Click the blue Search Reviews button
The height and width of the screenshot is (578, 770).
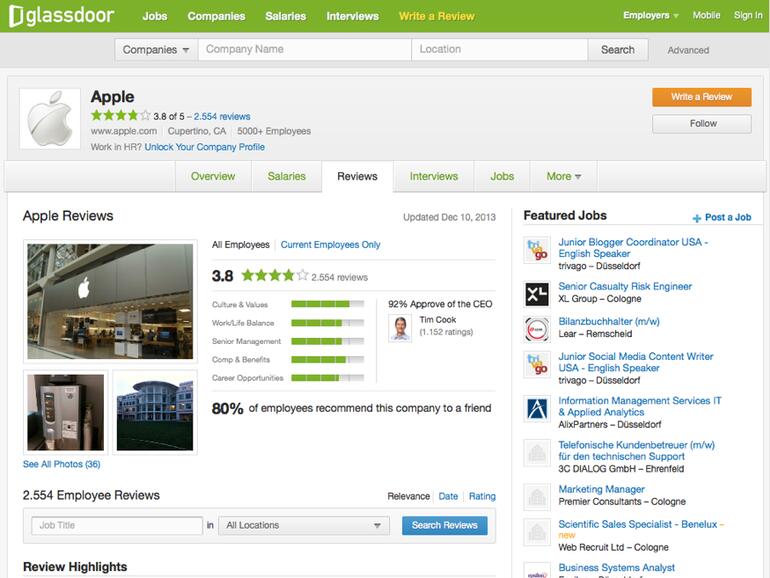tap(444, 525)
